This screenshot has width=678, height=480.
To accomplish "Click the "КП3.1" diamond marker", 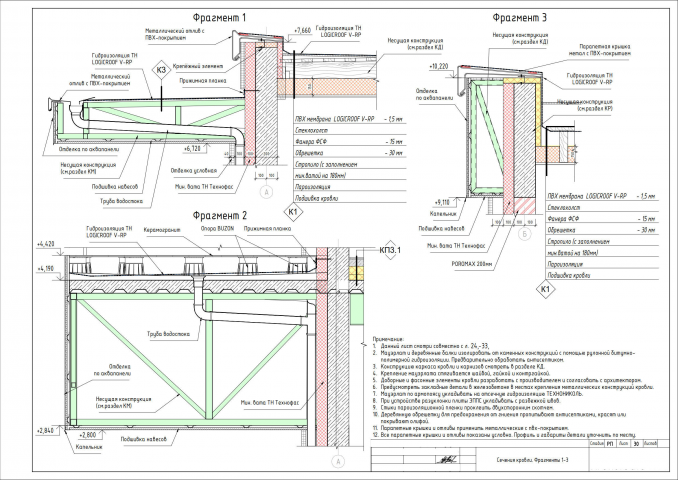I will point(390,250).
